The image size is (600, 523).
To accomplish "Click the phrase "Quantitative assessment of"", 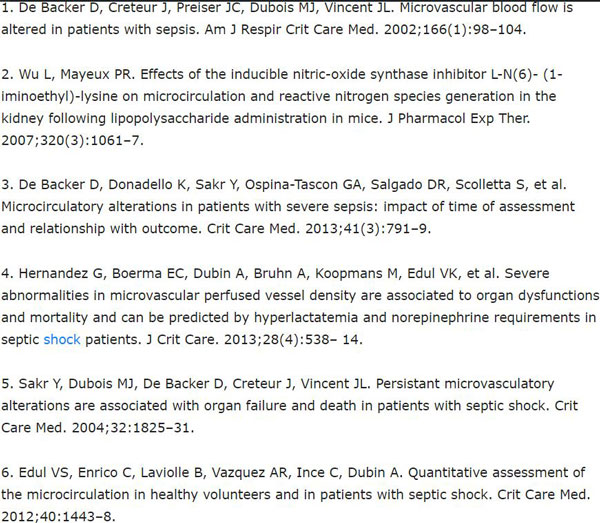I will point(497,472).
